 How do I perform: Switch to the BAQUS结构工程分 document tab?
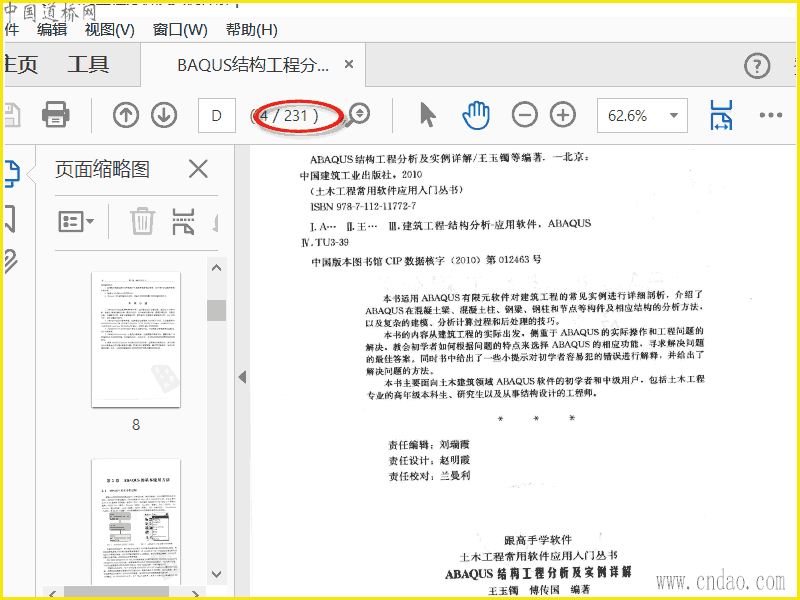click(x=253, y=65)
